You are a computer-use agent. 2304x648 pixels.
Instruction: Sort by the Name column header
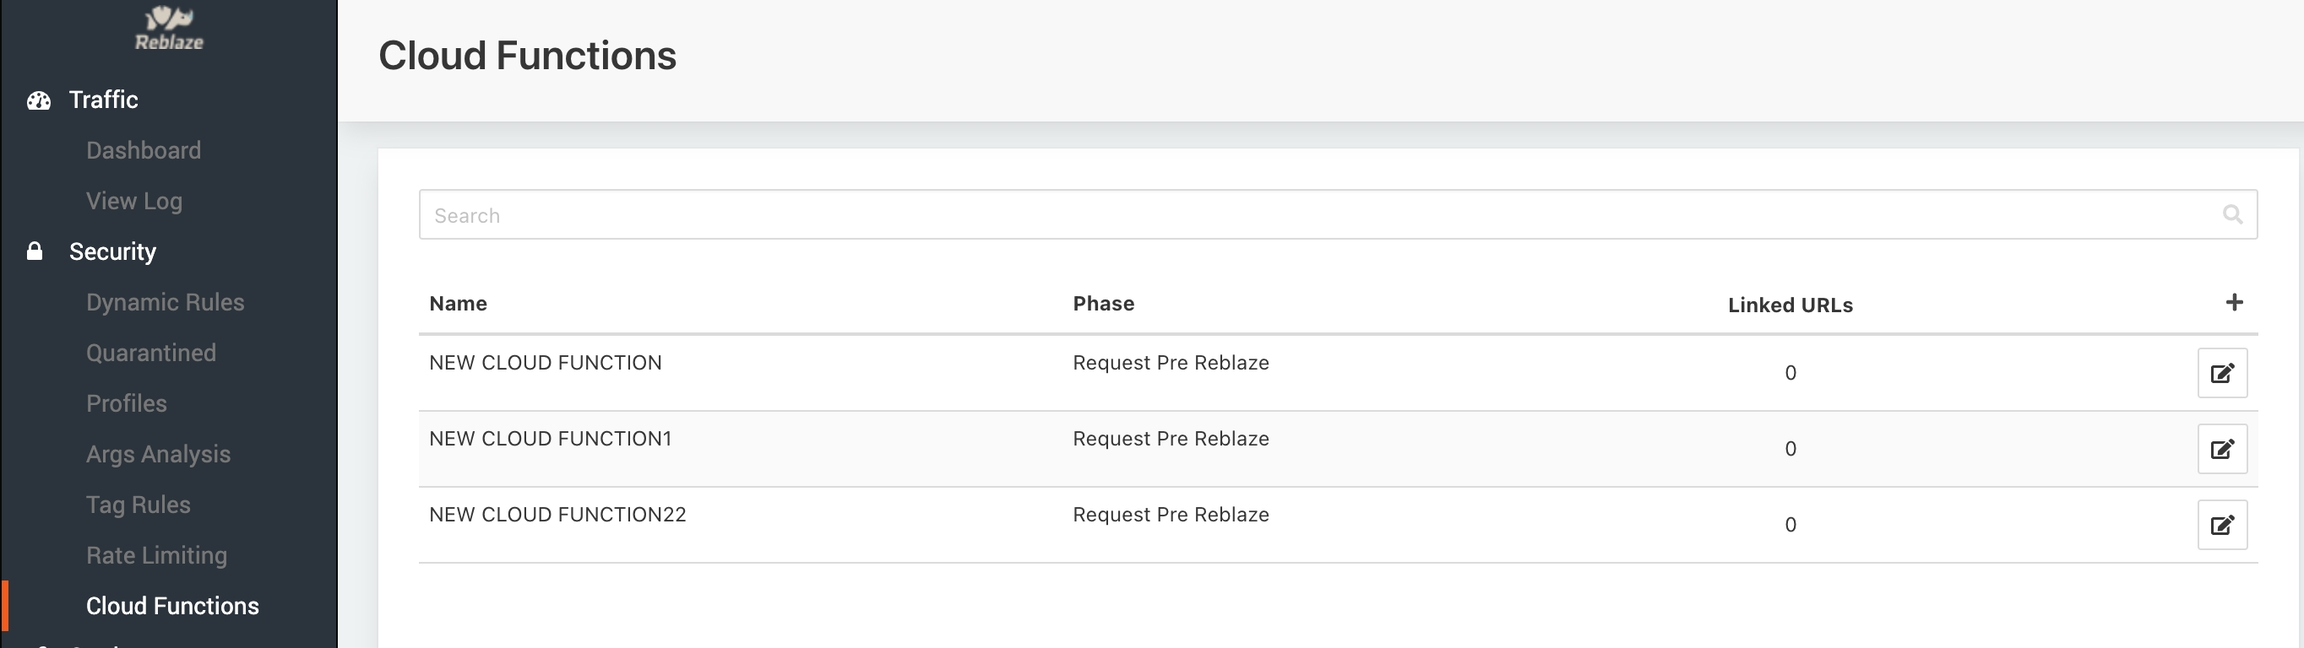458,304
